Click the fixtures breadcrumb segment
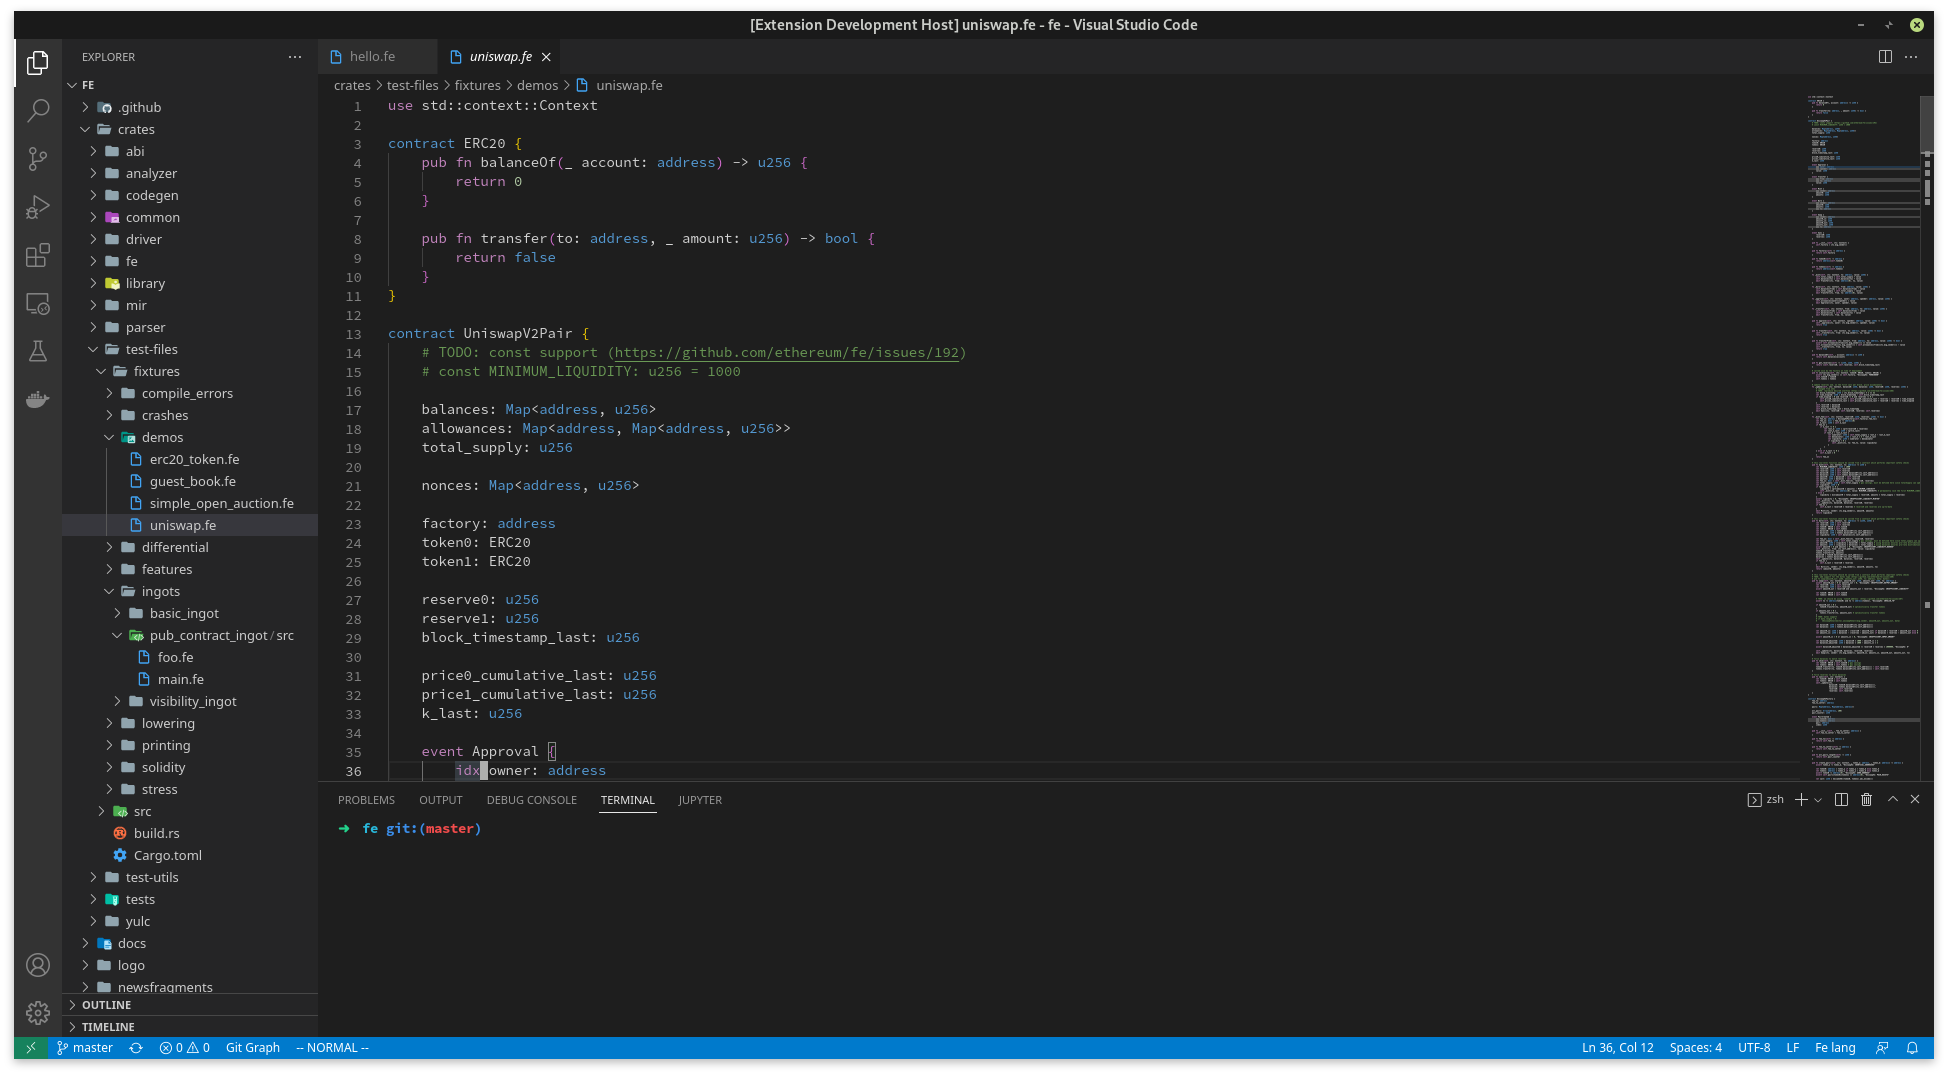Screen dimensions: 1948x1076 pos(477,86)
